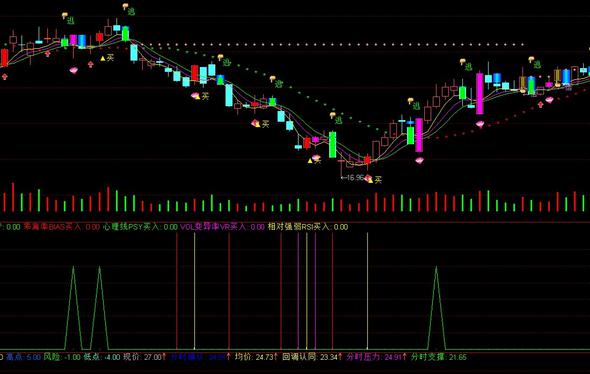590x374 pixels.
Task: Click the large magenta candlestick near the bottom reversal
Action: [x=419, y=135]
